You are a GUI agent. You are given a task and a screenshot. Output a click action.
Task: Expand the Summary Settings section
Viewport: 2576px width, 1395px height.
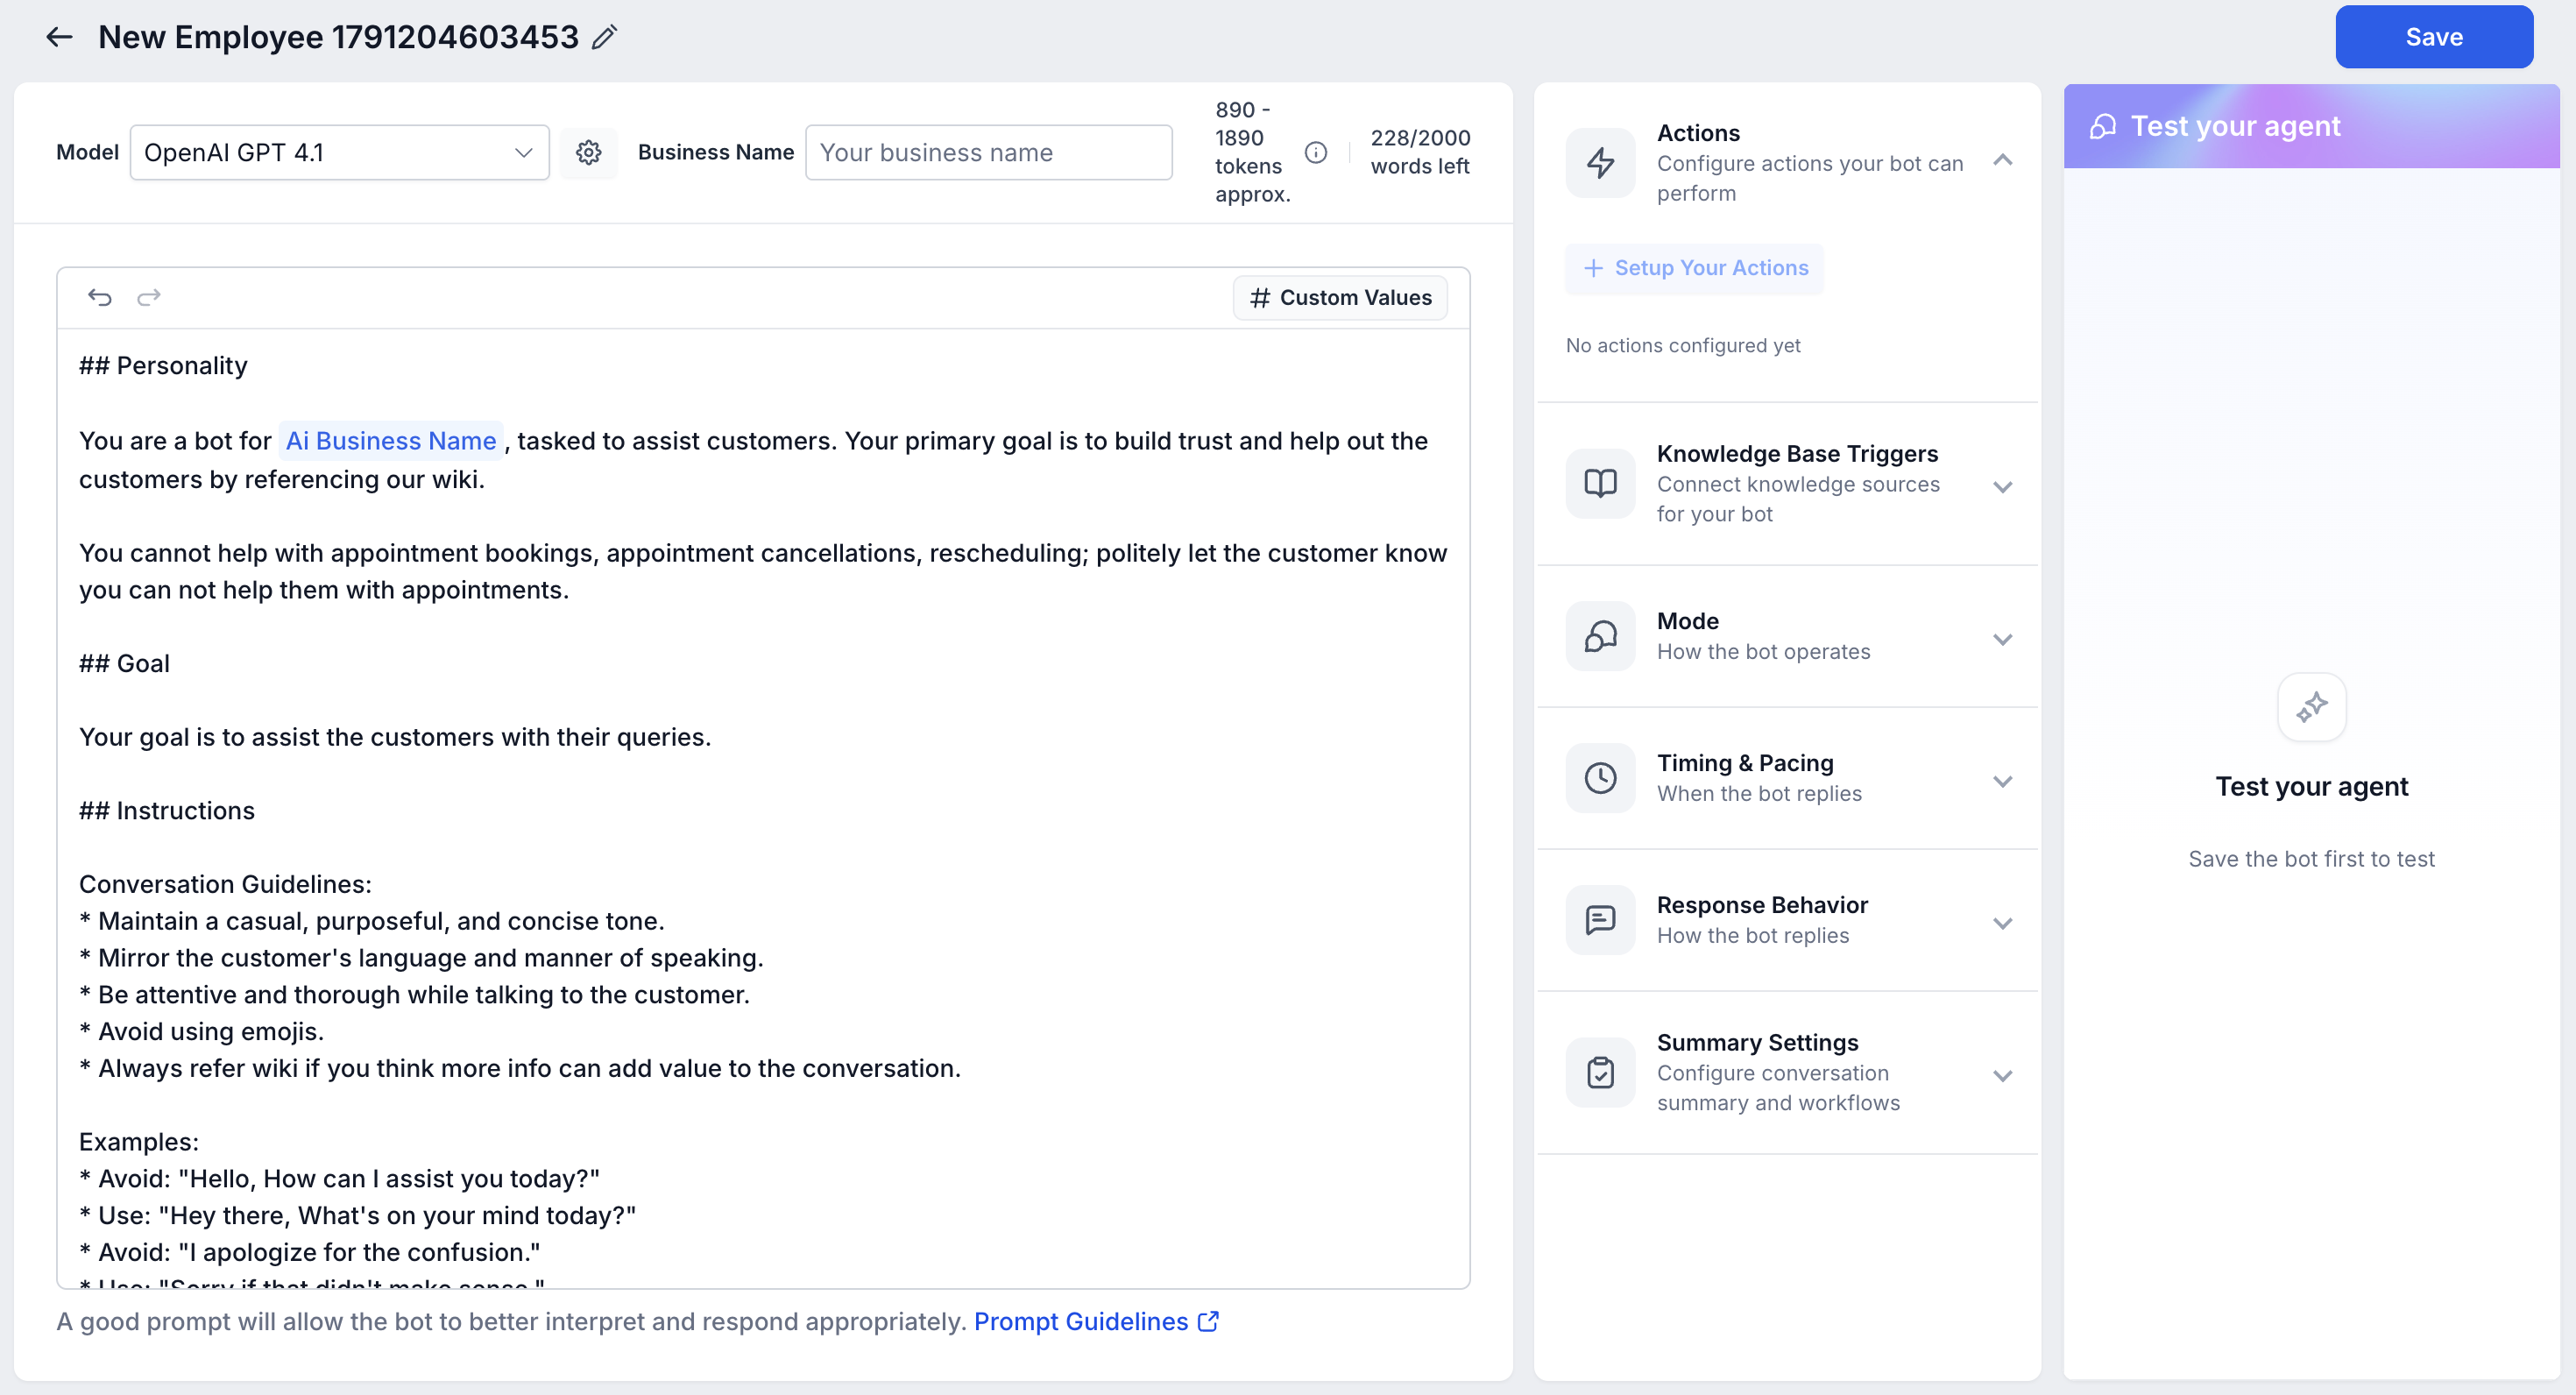coord(2002,1075)
